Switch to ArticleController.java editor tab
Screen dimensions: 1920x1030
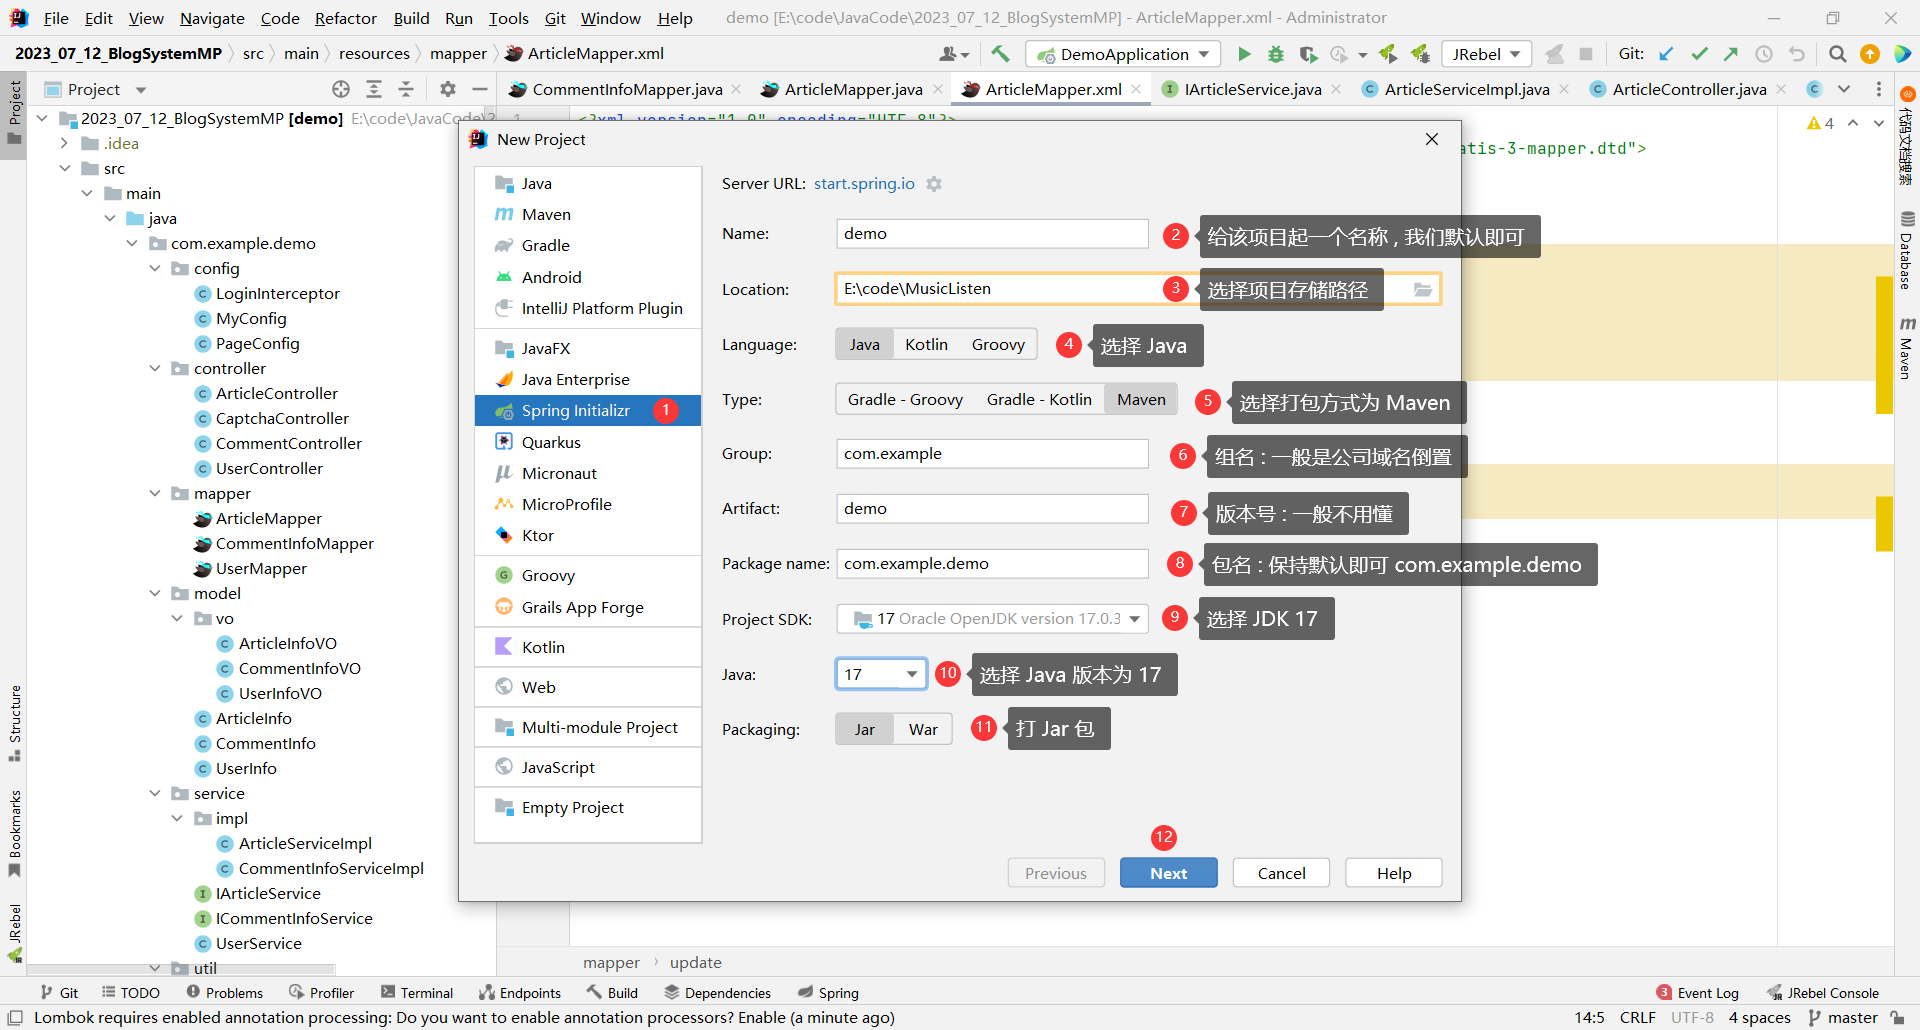1689,89
